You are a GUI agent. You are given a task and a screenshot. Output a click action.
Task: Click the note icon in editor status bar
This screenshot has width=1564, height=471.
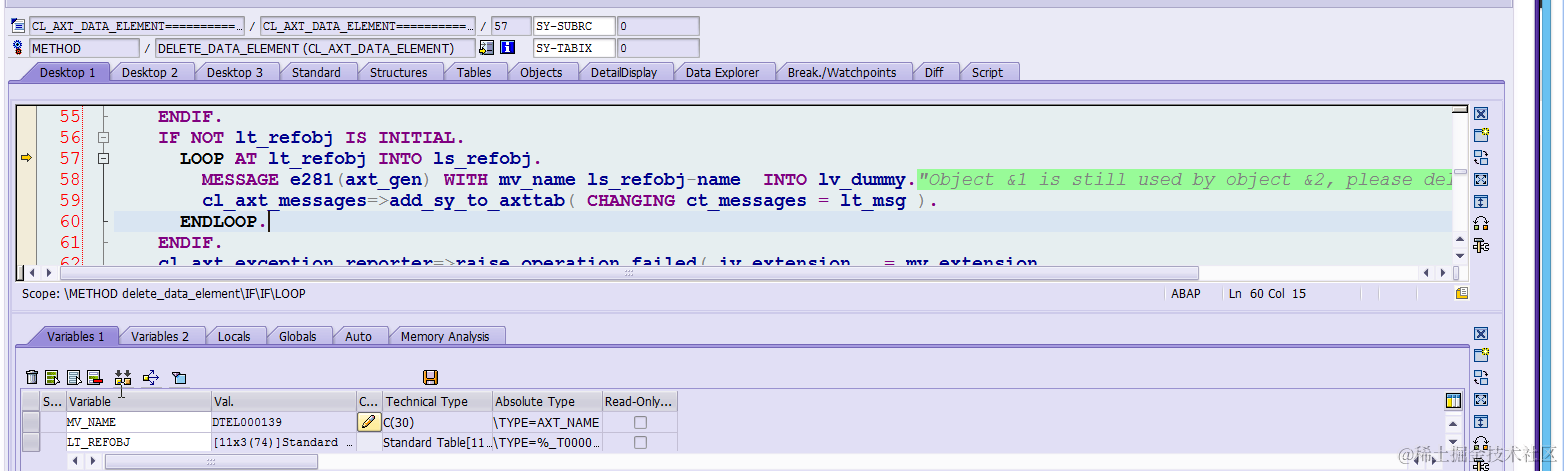click(1461, 294)
